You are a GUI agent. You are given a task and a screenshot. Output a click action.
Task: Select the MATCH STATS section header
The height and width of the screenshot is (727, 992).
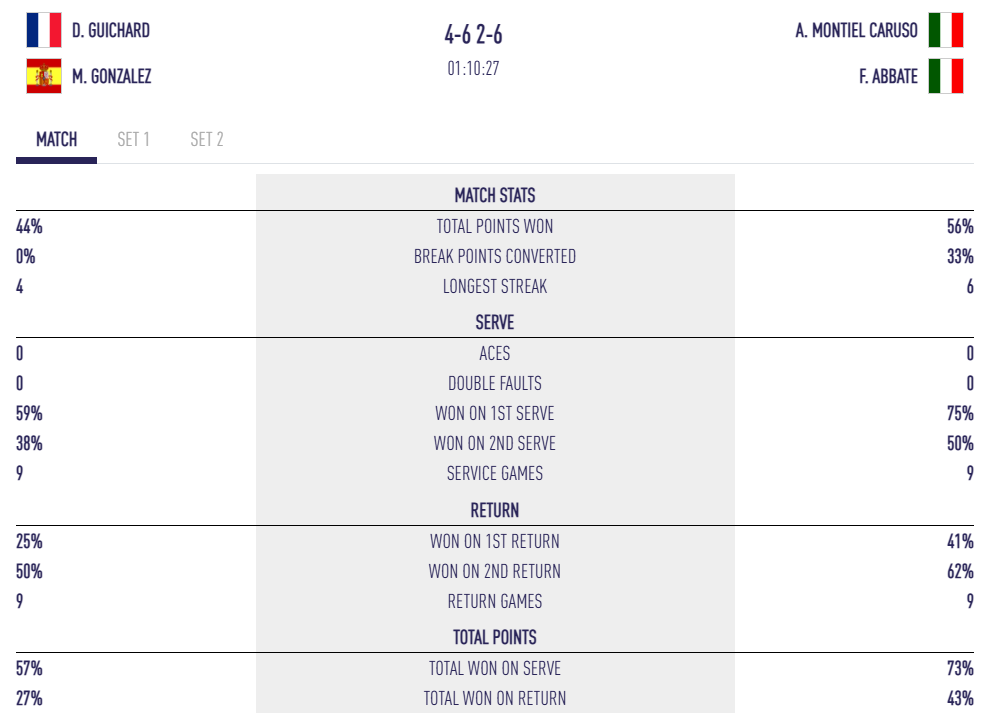coord(495,195)
